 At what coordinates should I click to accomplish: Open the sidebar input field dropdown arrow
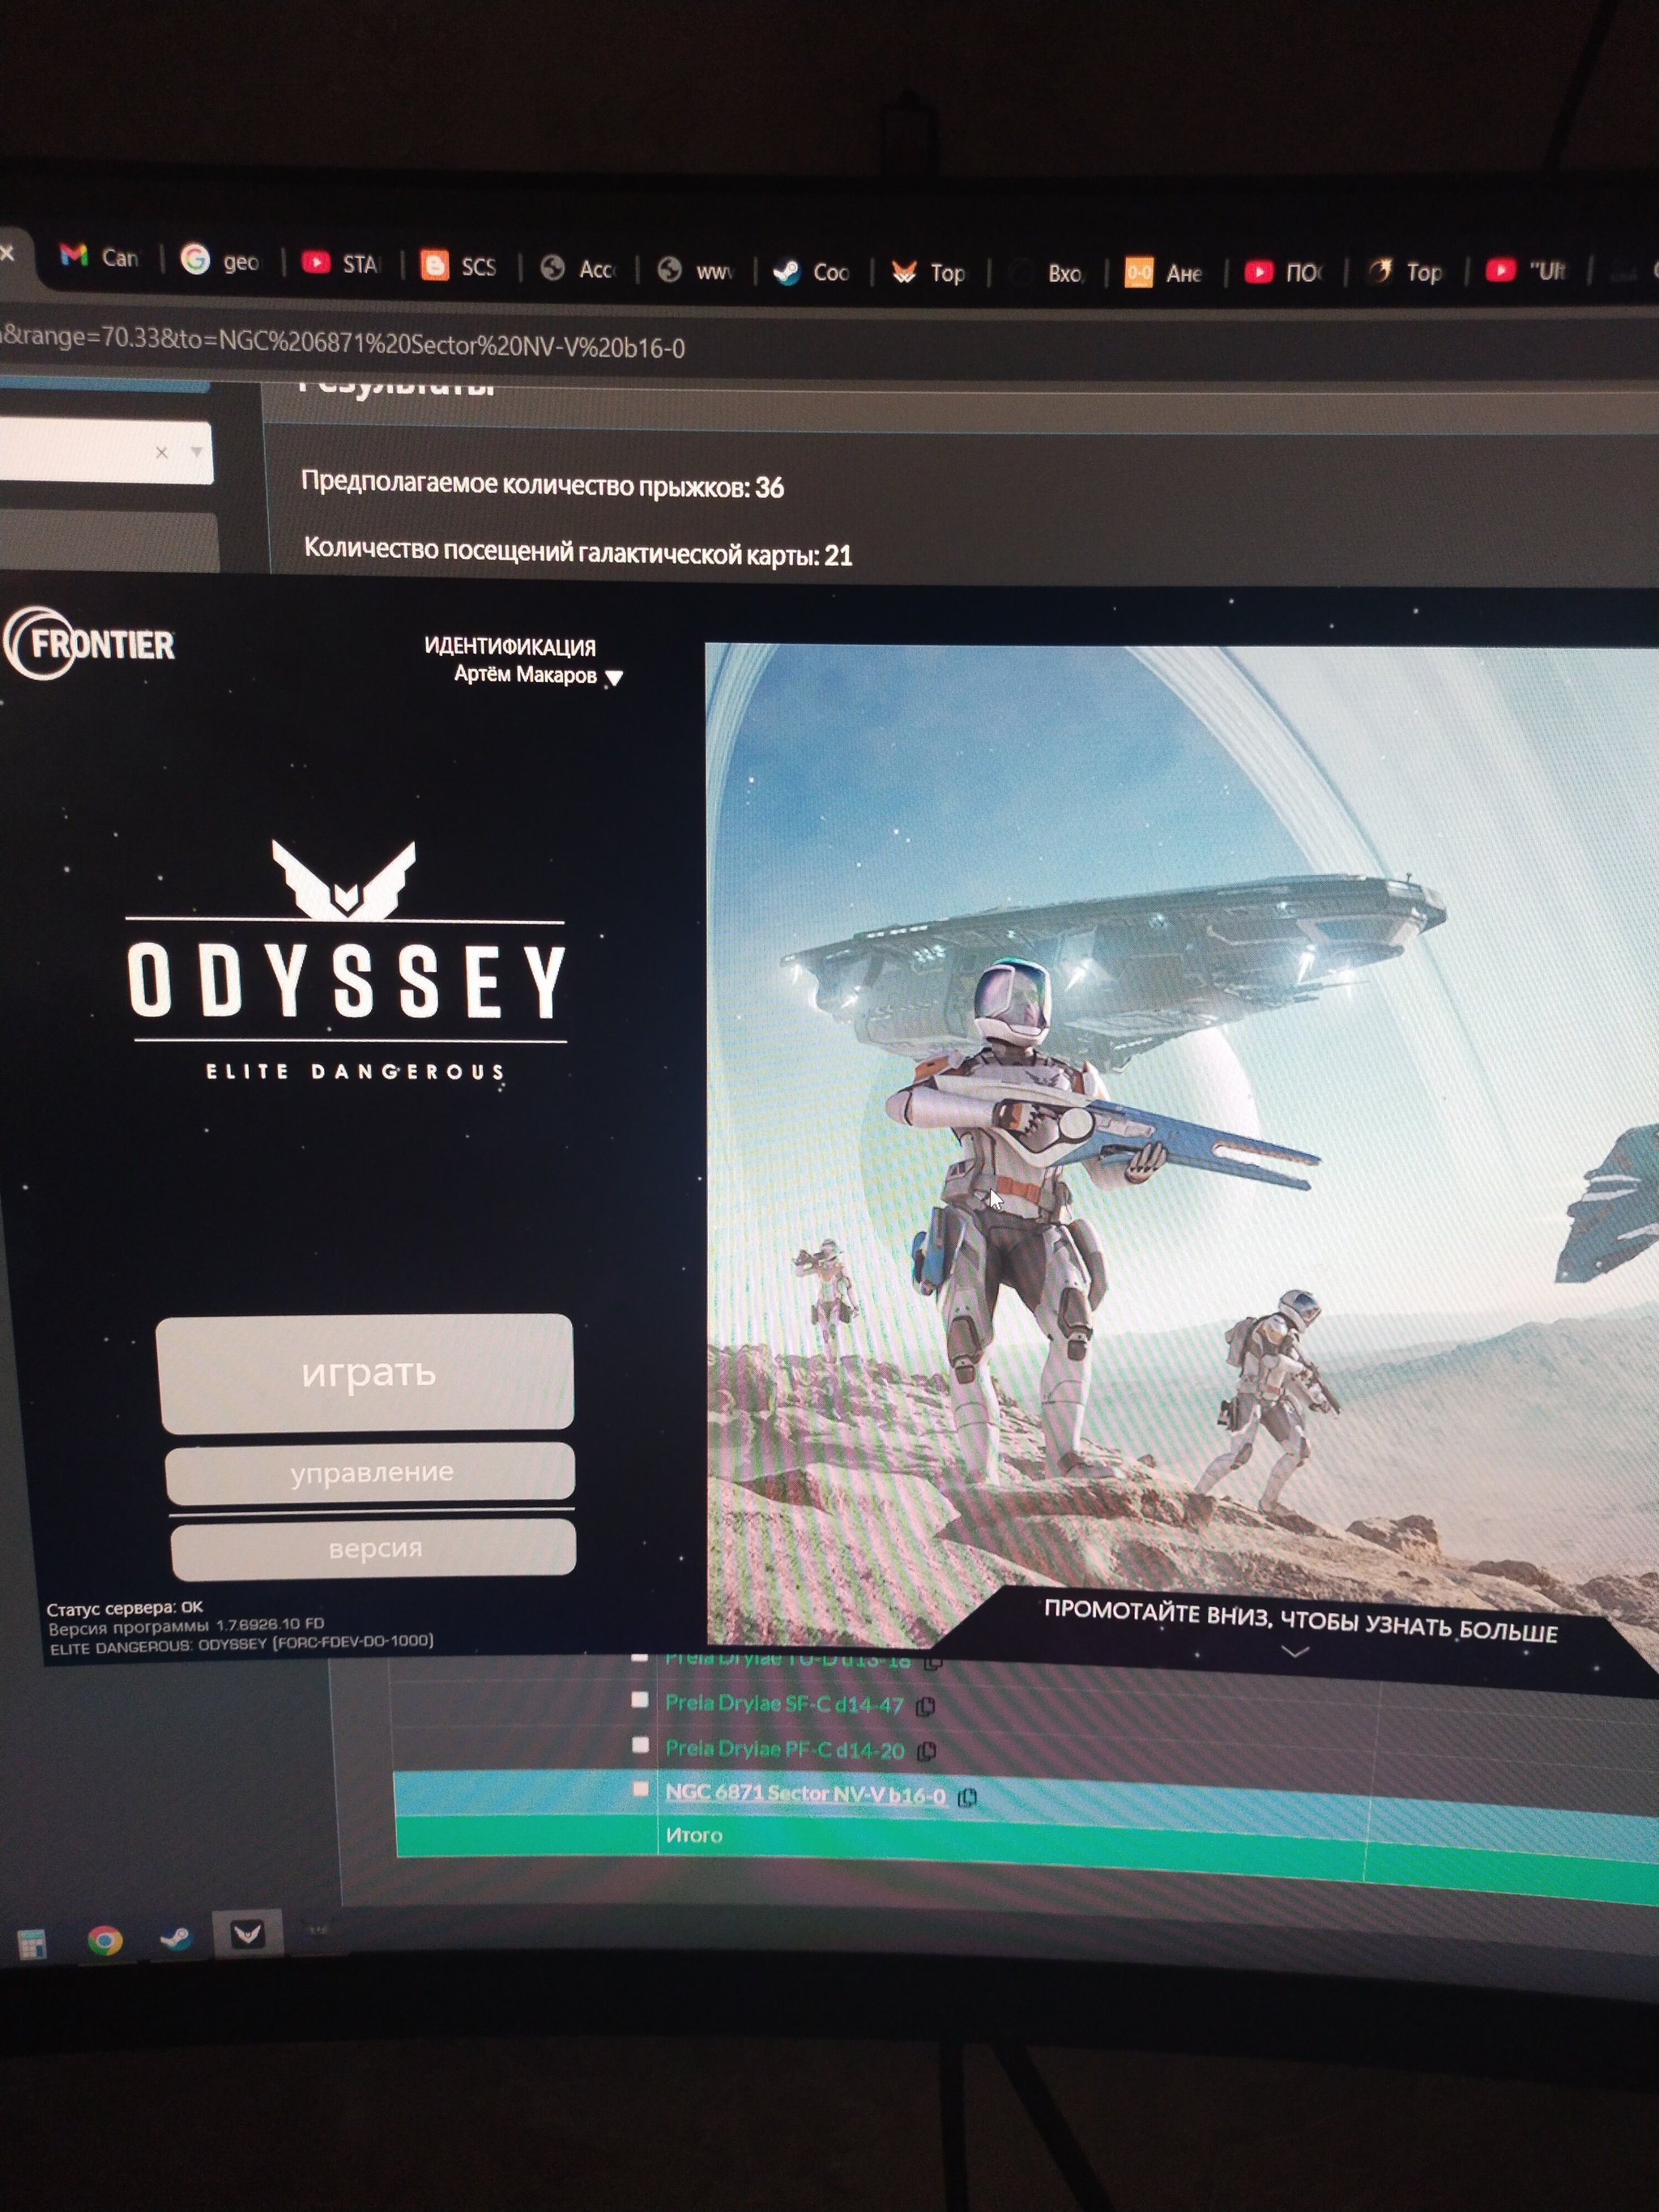tap(196, 452)
